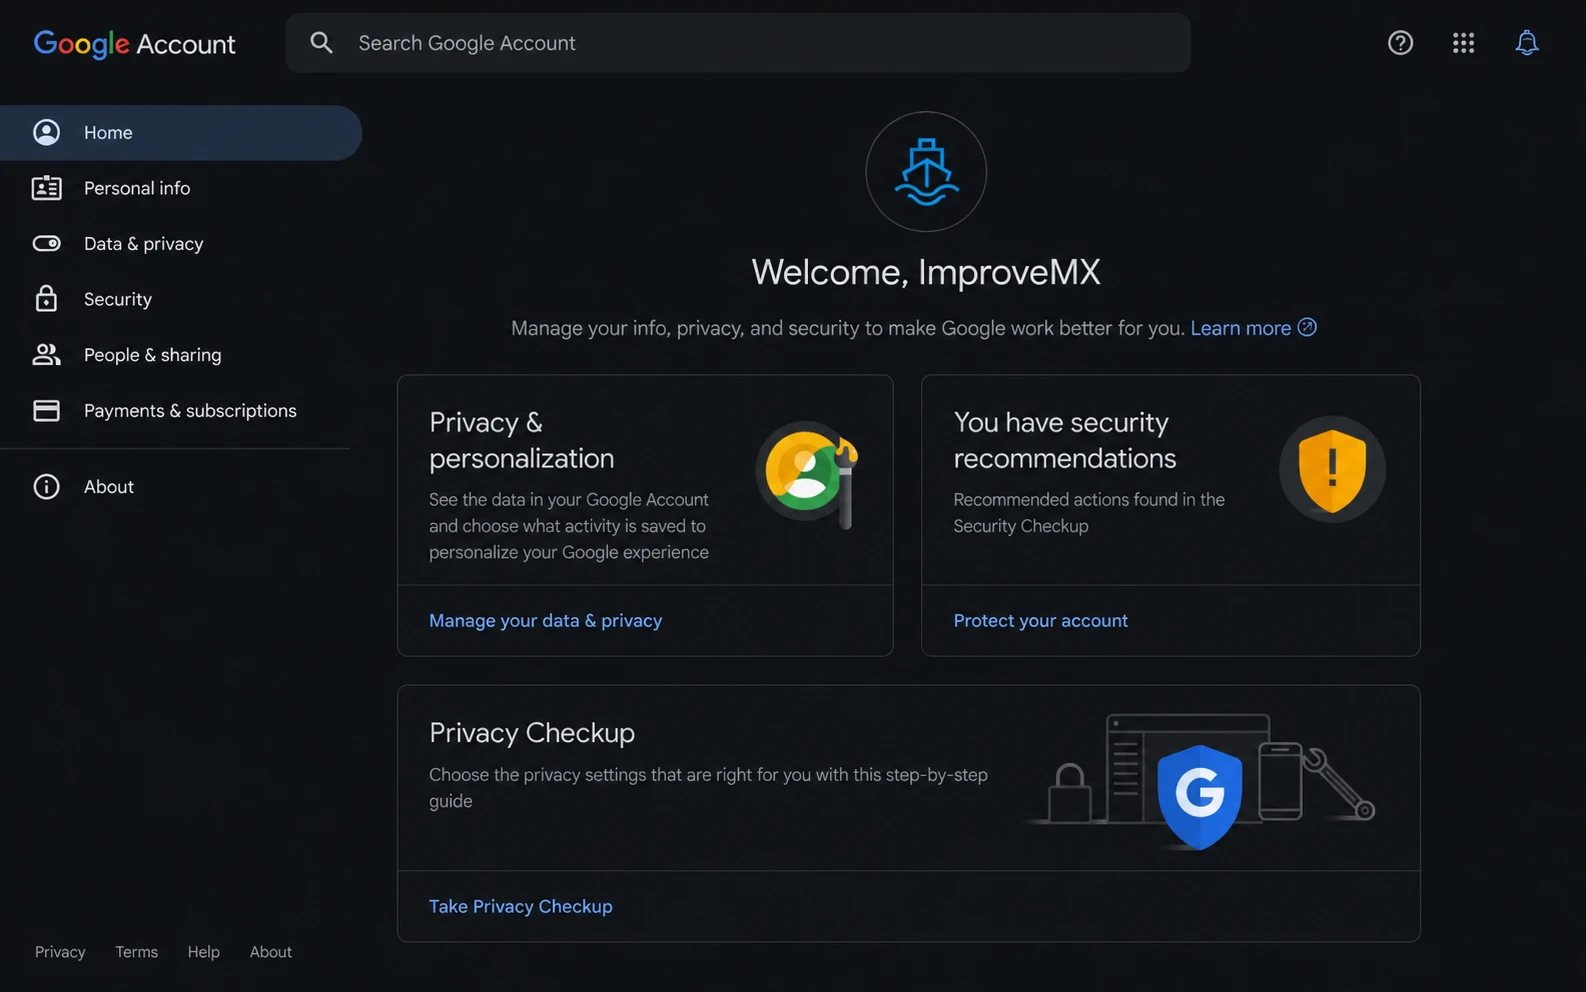This screenshot has height=992, width=1586.
Task: Open the Help footer link
Action: 203,952
